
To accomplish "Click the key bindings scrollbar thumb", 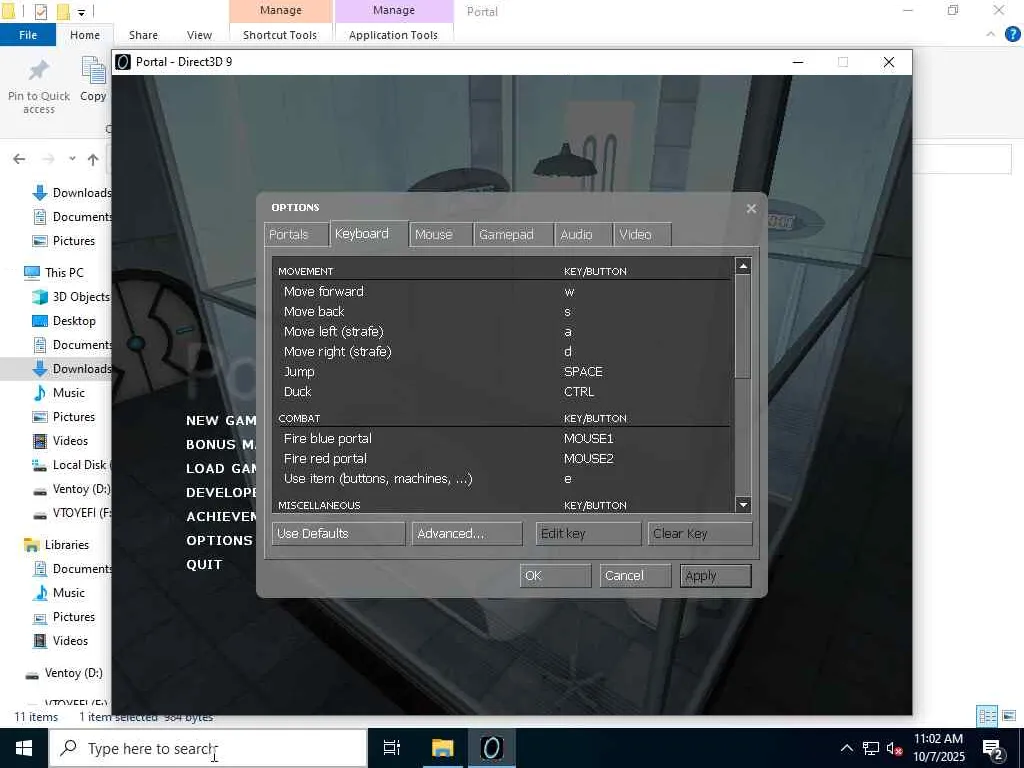I will pyautogui.click(x=743, y=327).
